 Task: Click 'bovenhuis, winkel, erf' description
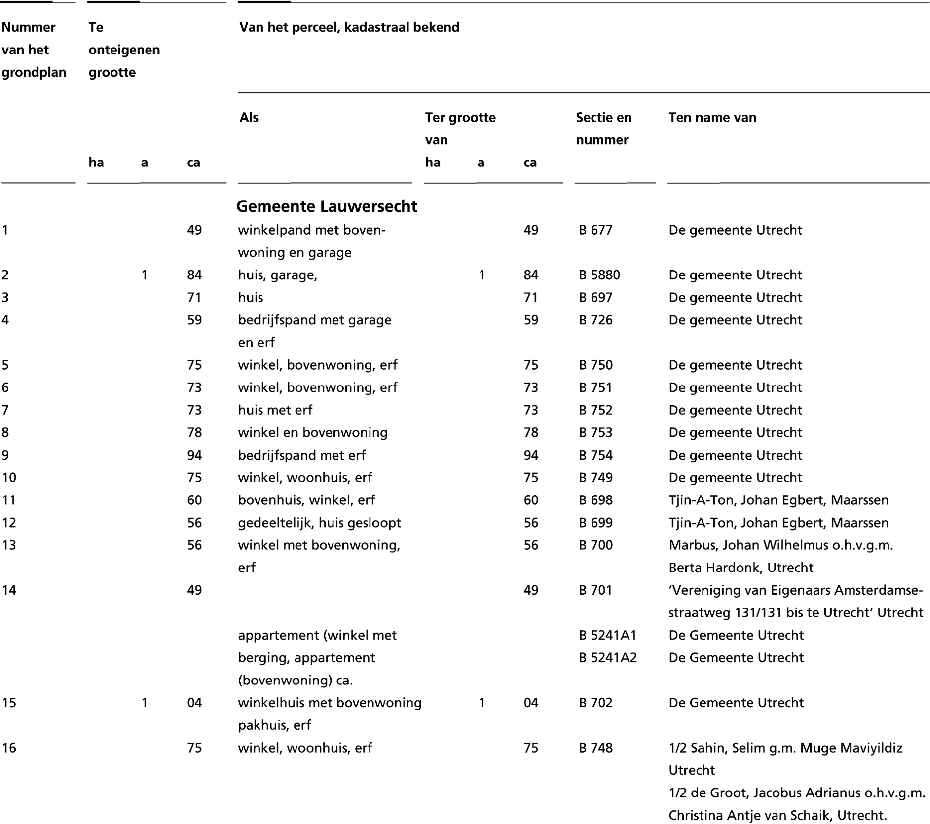[x=306, y=501]
